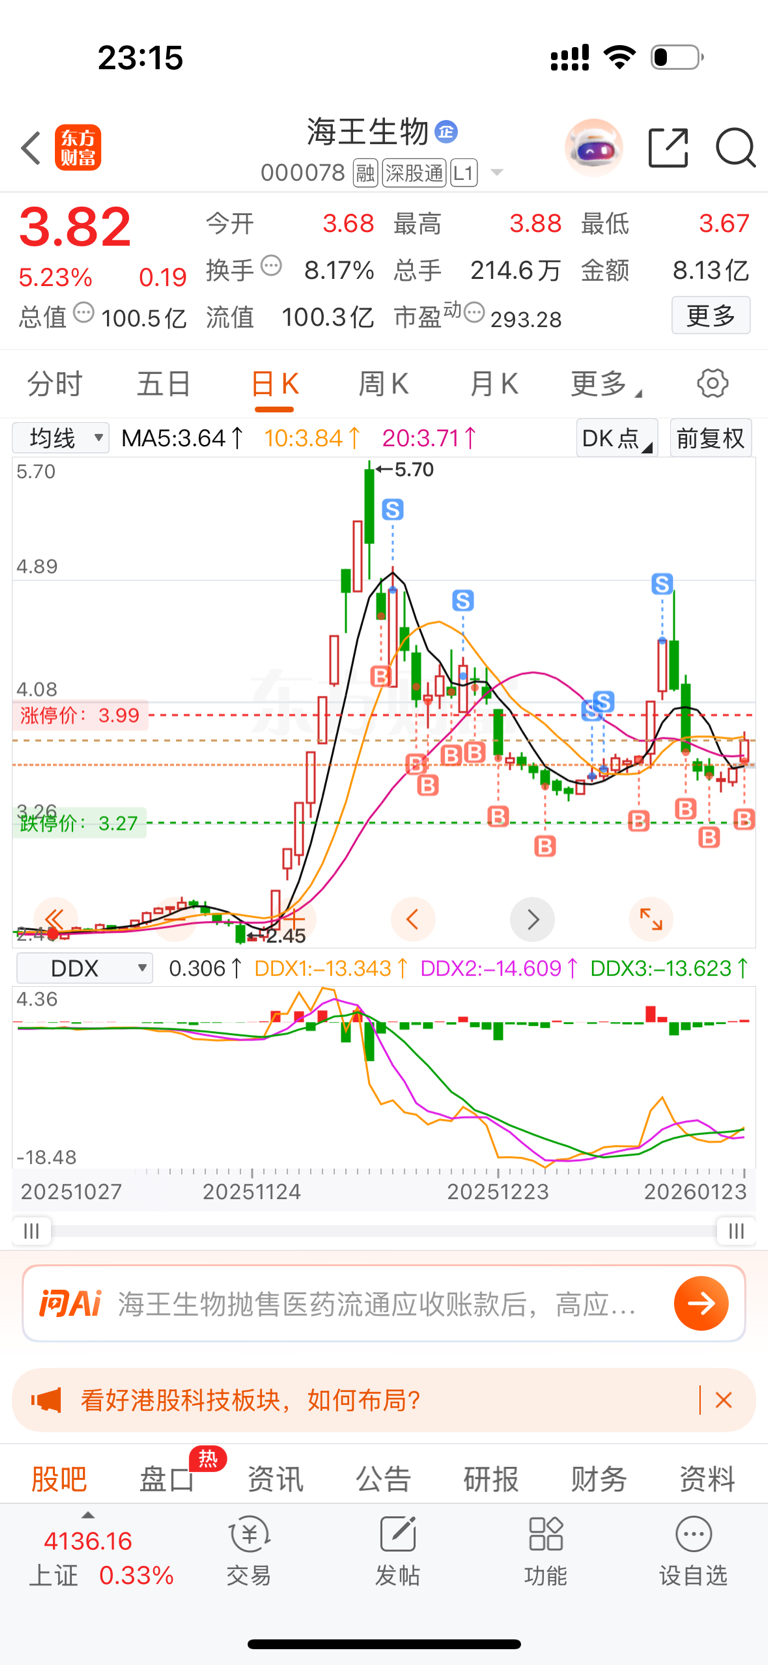Screen dimensions: 769x1665
Task: Tap the info icon beside 总值
Action: [x=84, y=313]
